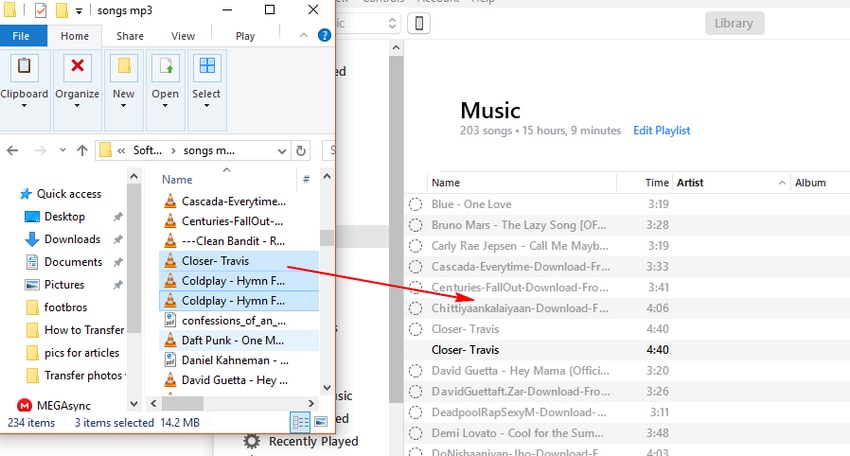Open the recent locations dropdown arrow
This screenshot has height=456, width=850.
(x=63, y=150)
